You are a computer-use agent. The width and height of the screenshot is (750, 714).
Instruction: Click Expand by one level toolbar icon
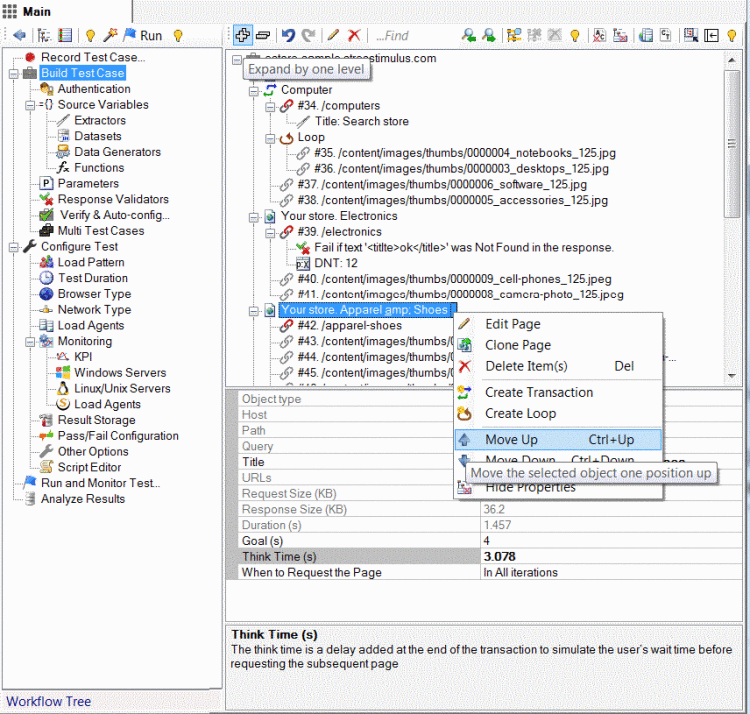[243, 35]
